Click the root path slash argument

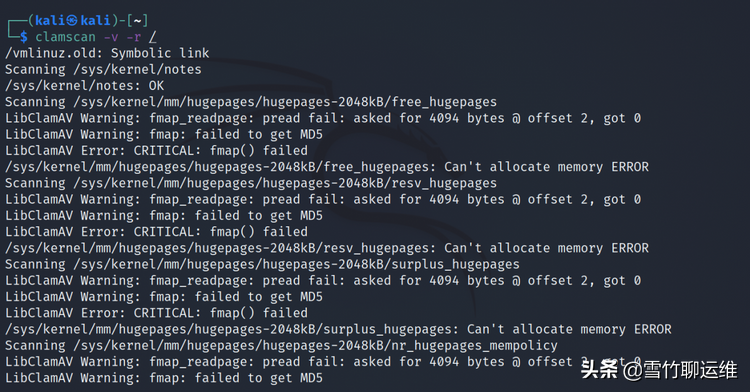[x=153, y=37]
